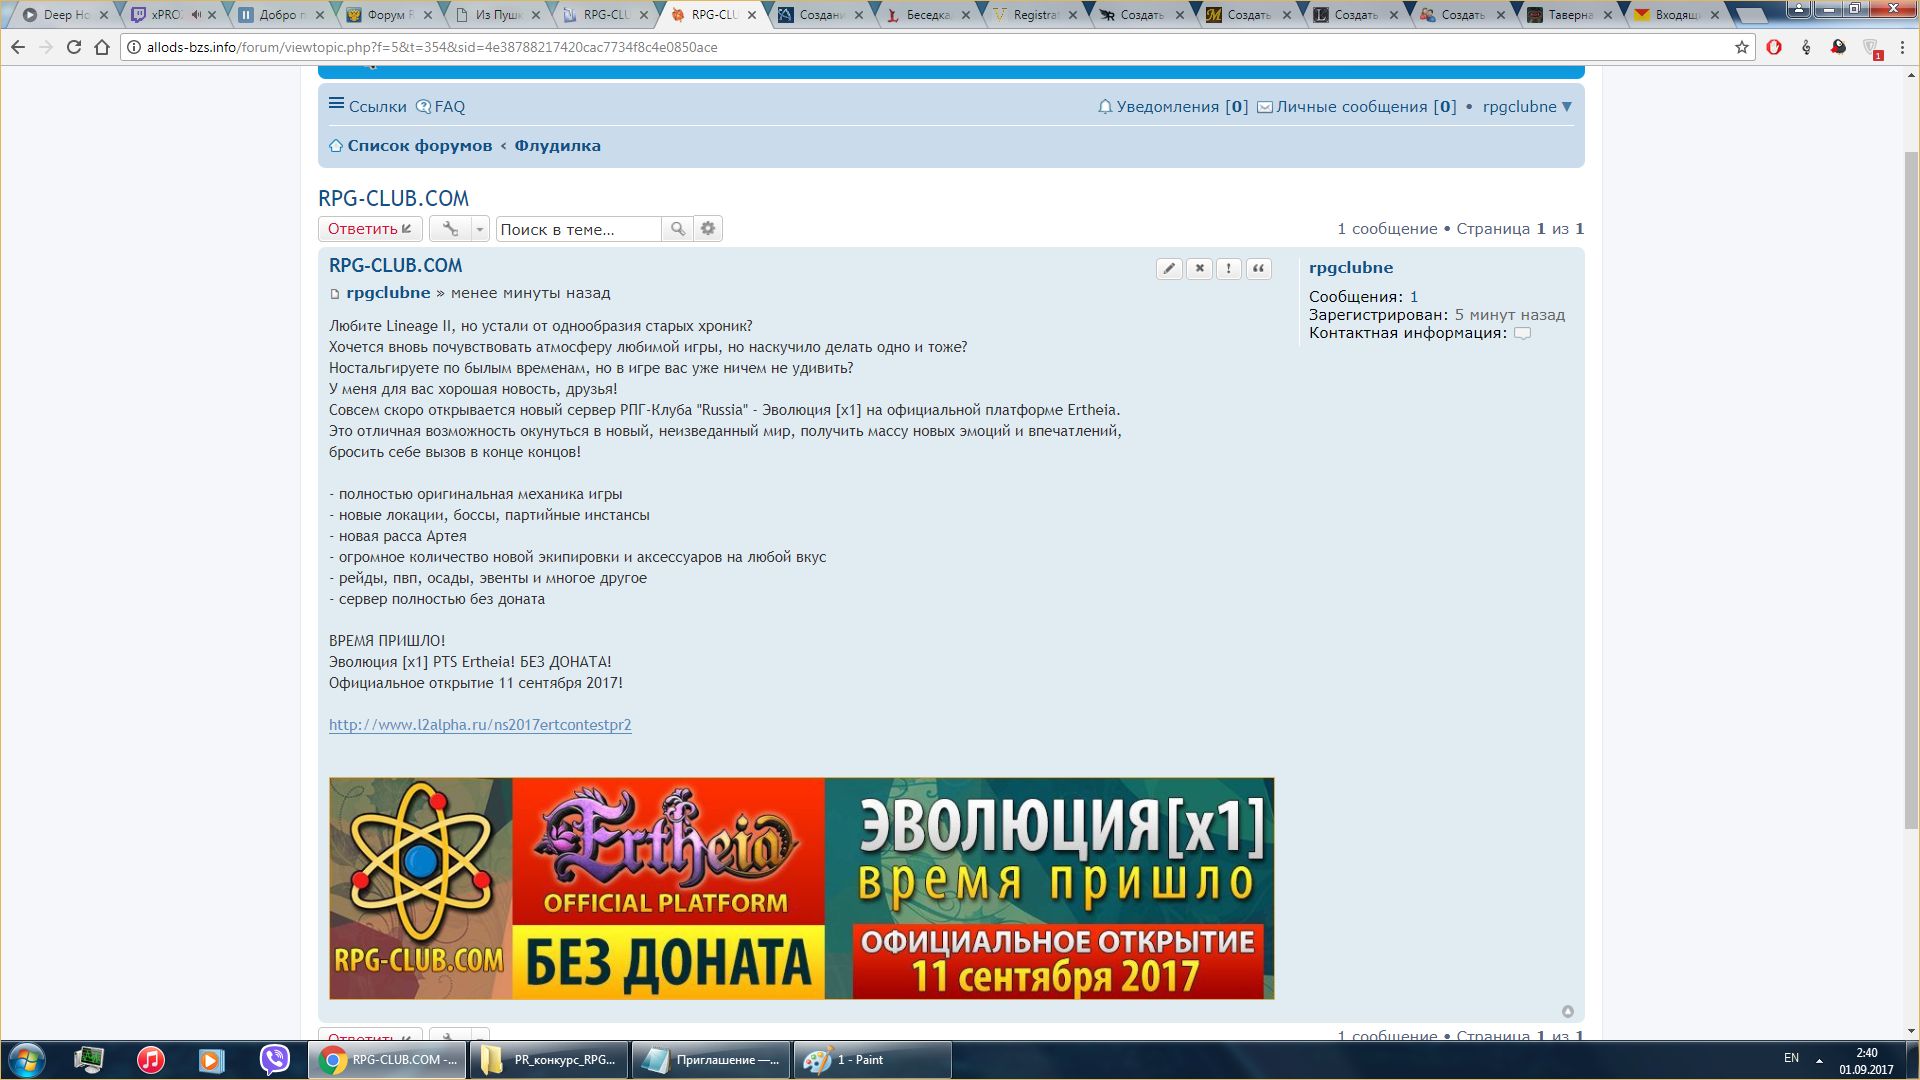Show hidden system tray icons
Screen dimensions: 1920x1080
tap(1819, 1060)
